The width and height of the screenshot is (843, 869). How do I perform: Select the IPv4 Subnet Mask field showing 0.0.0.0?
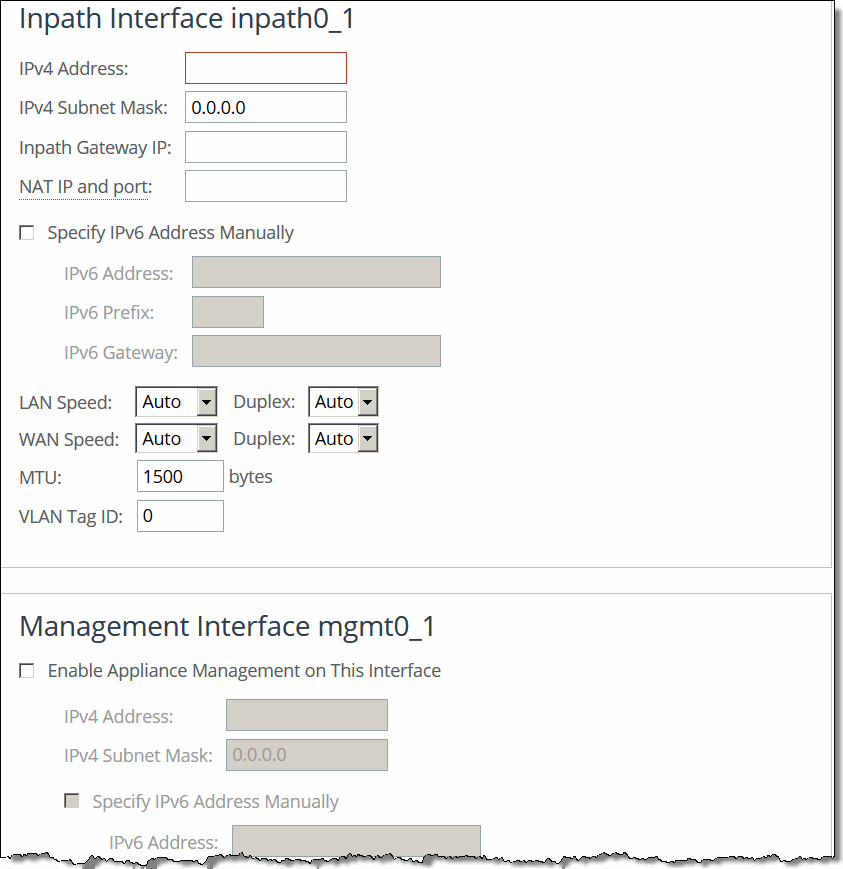coord(265,107)
